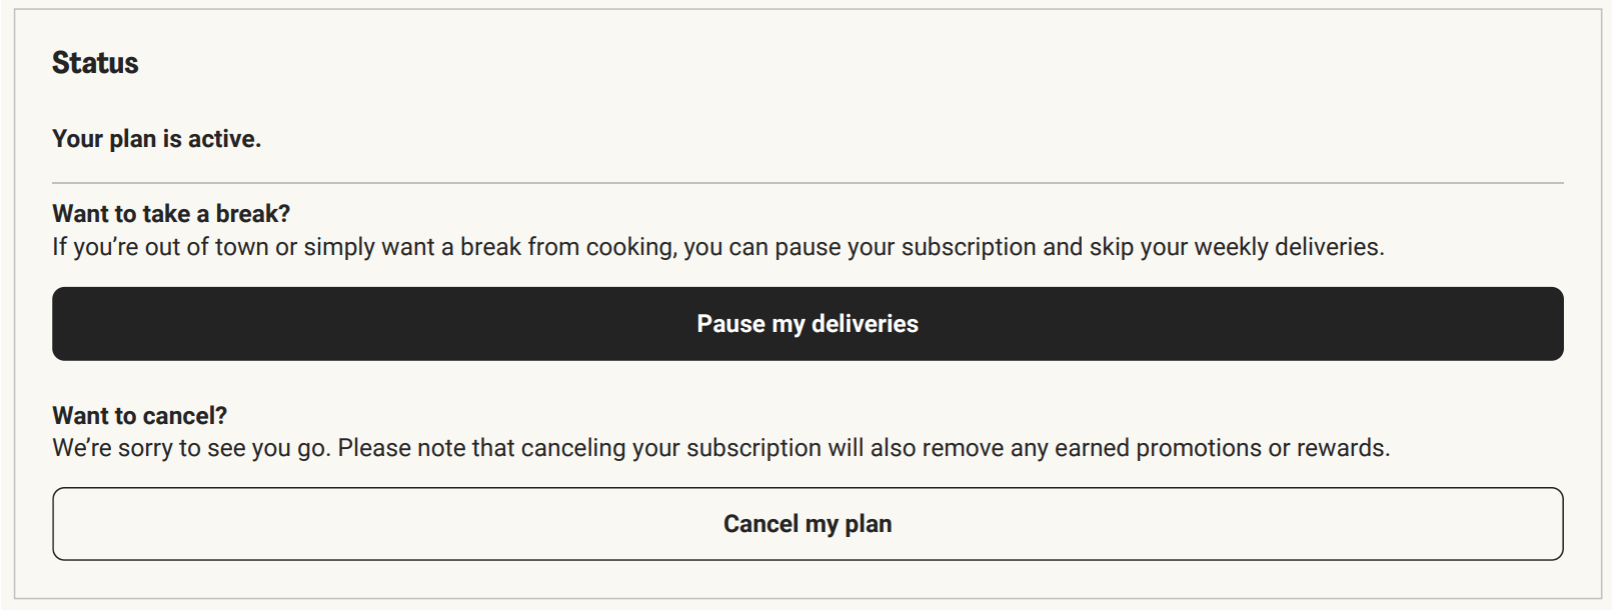Select the 'Your plan is active.' text
1612x610 pixels.
coord(156,139)
